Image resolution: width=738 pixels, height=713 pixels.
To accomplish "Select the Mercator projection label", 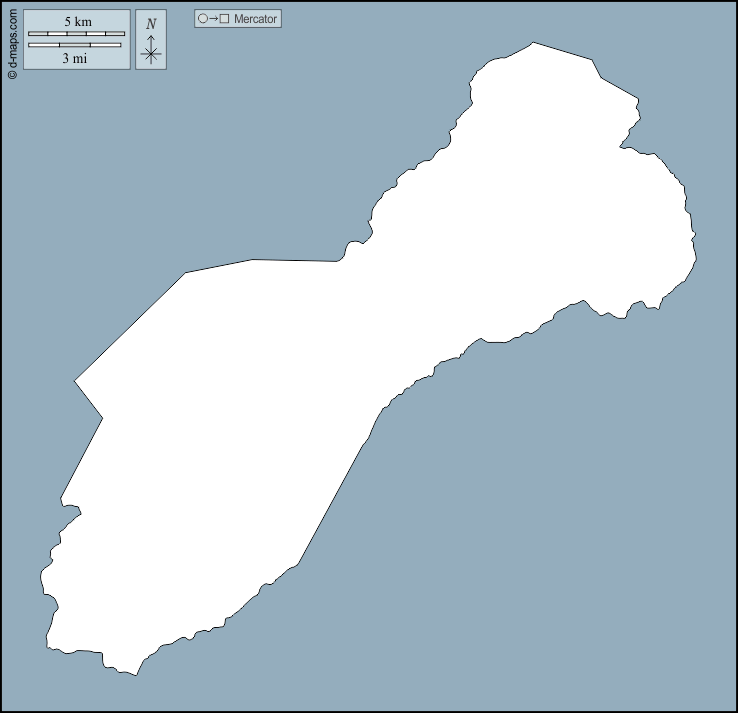I will (x=255, y=19).
